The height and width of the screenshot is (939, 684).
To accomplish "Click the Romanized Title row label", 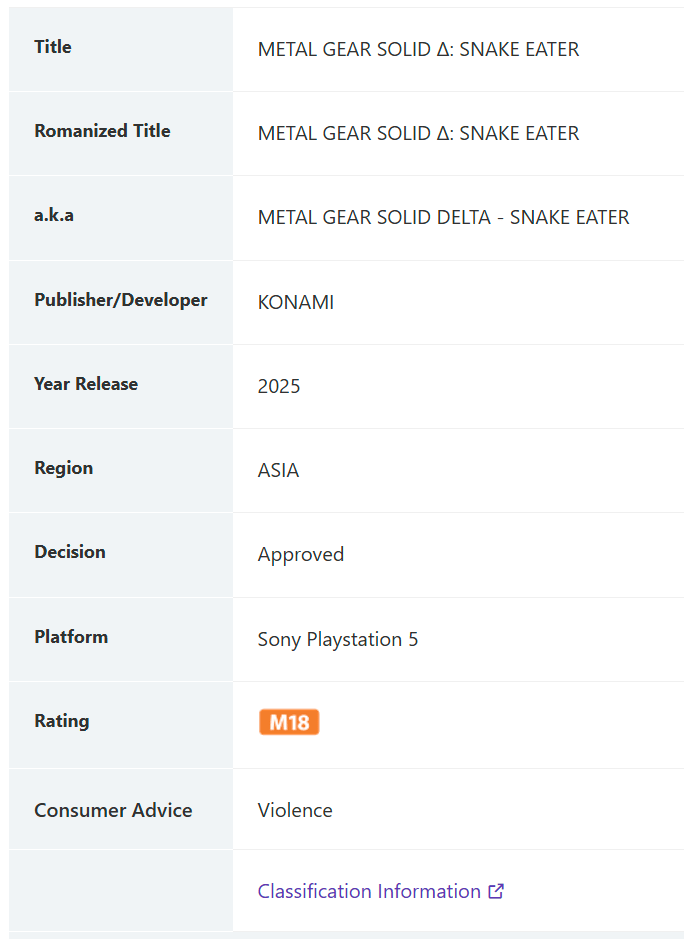I will click(102, 131).
